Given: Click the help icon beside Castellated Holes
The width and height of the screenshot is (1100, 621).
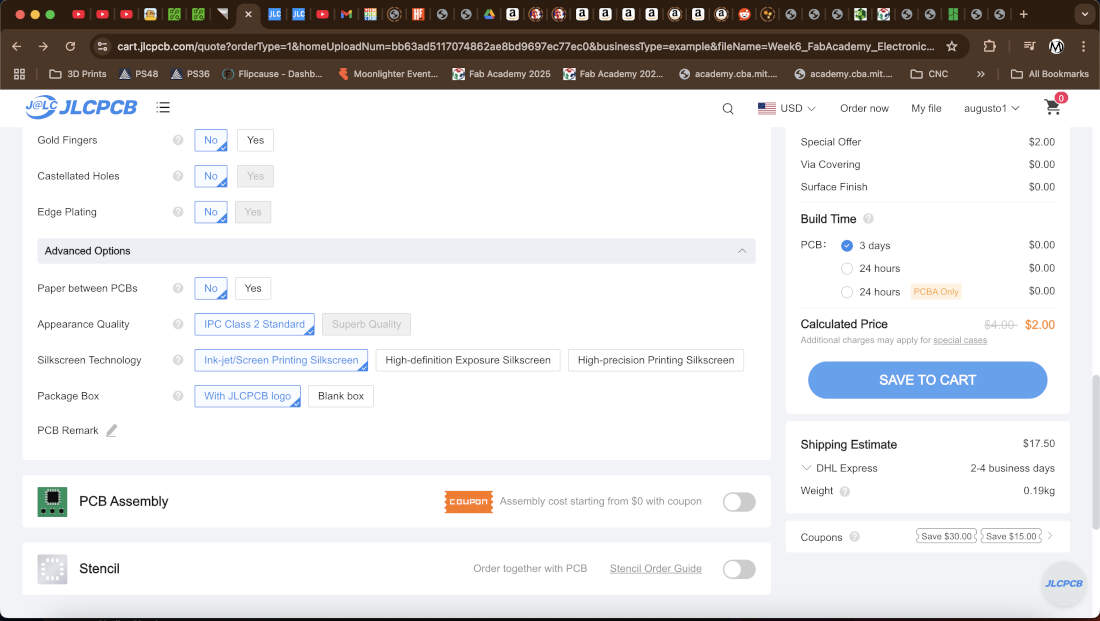Looking at the screenshot, I should click(x=178, y=176).
